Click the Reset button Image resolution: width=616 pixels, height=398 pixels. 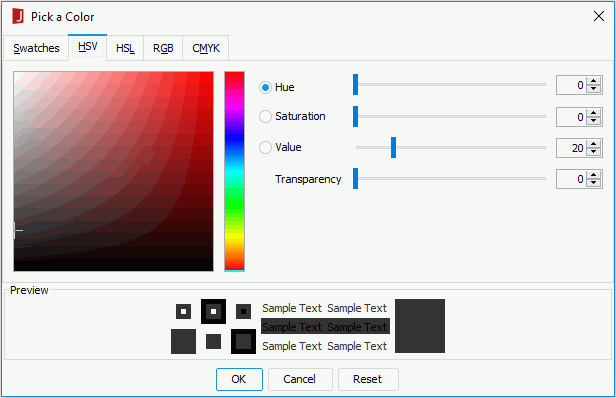pos(368,379)
